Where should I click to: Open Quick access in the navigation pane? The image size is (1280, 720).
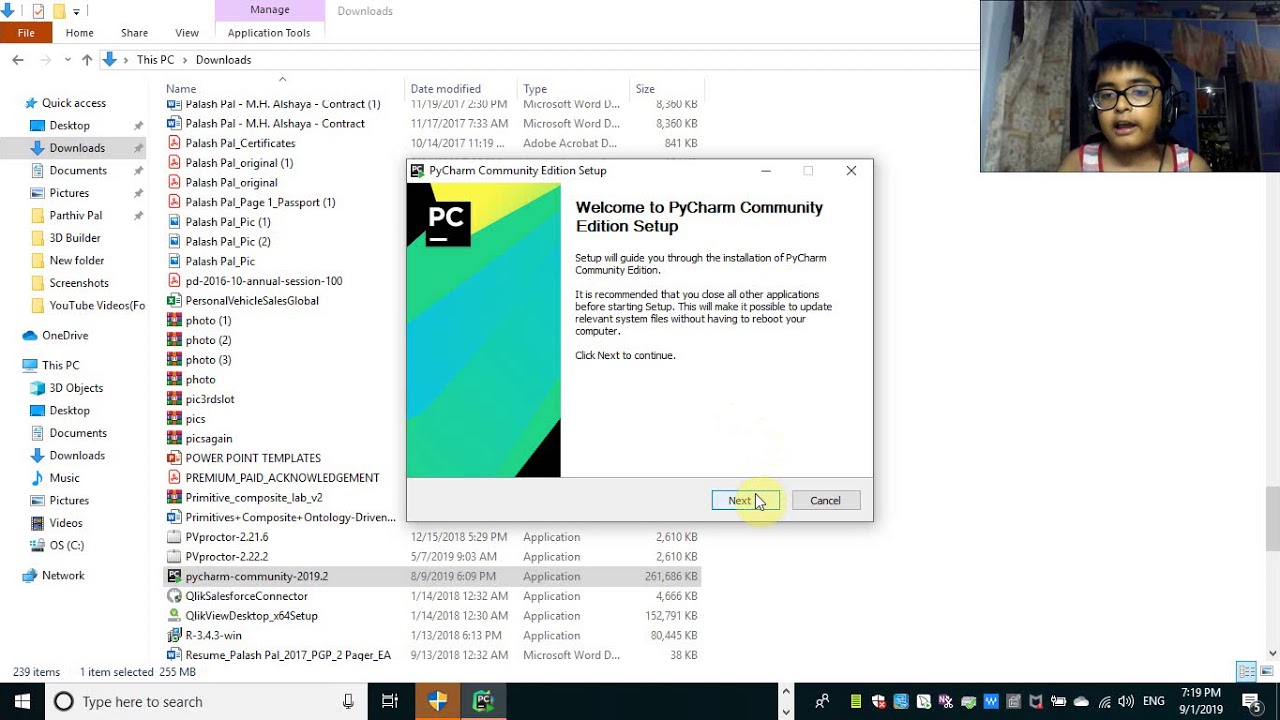[x=73, y=103]
